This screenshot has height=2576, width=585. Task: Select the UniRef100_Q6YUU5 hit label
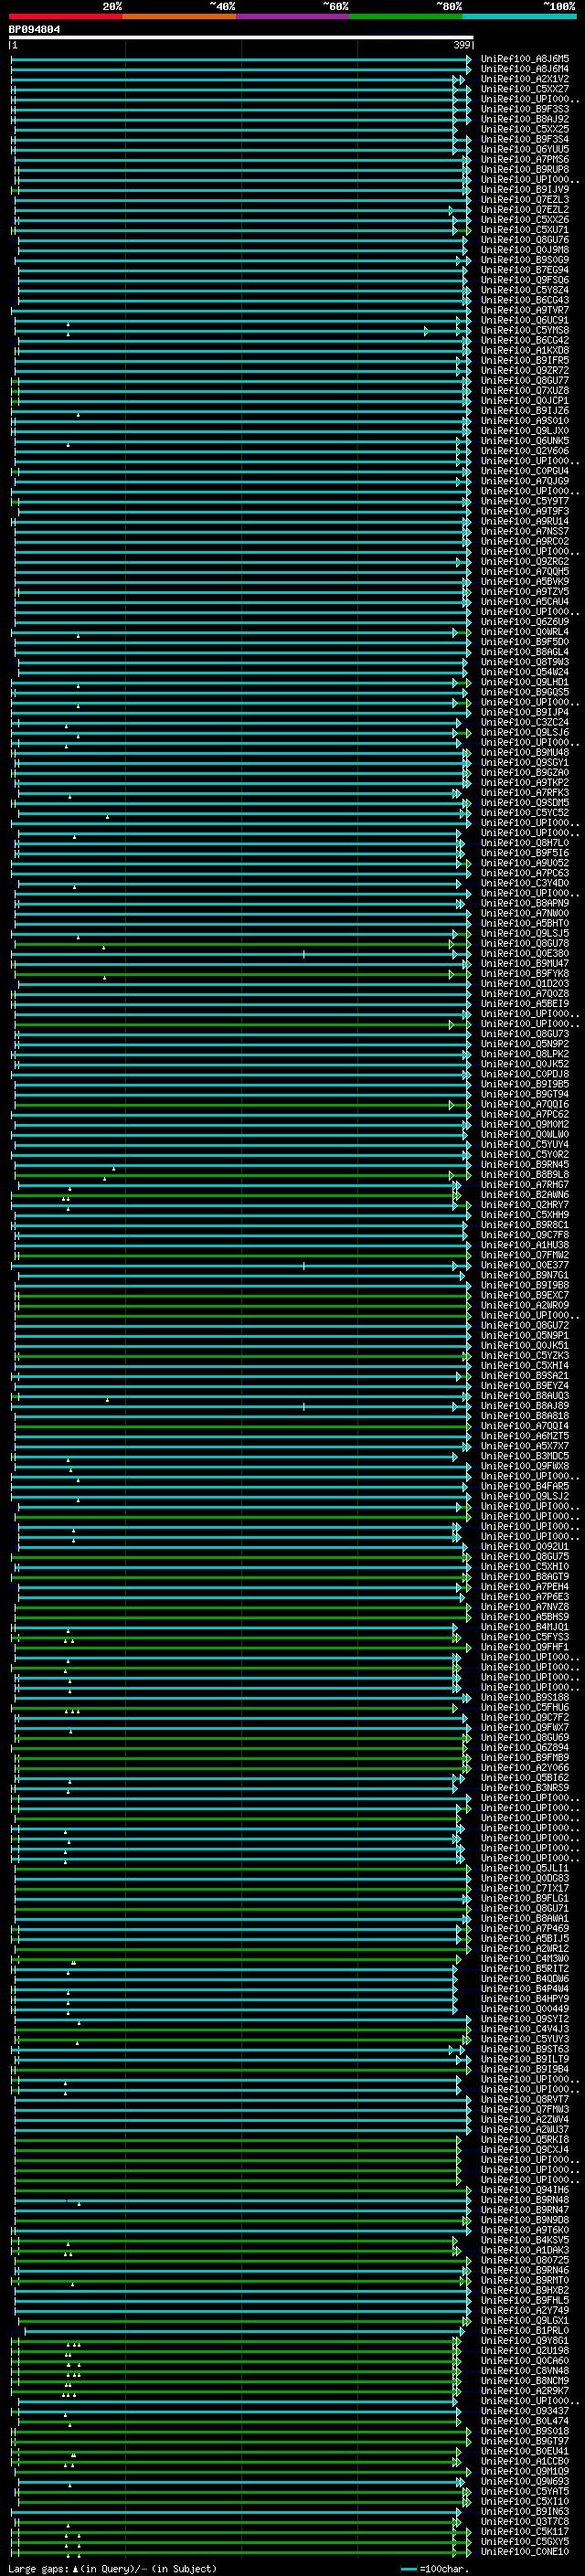tap(524, 150)
